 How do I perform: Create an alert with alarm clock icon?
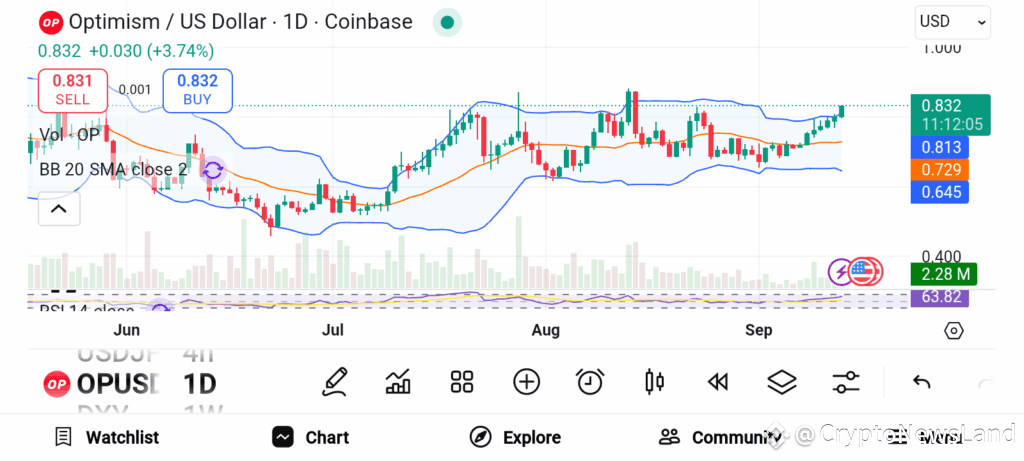click(x=590, y=382)
